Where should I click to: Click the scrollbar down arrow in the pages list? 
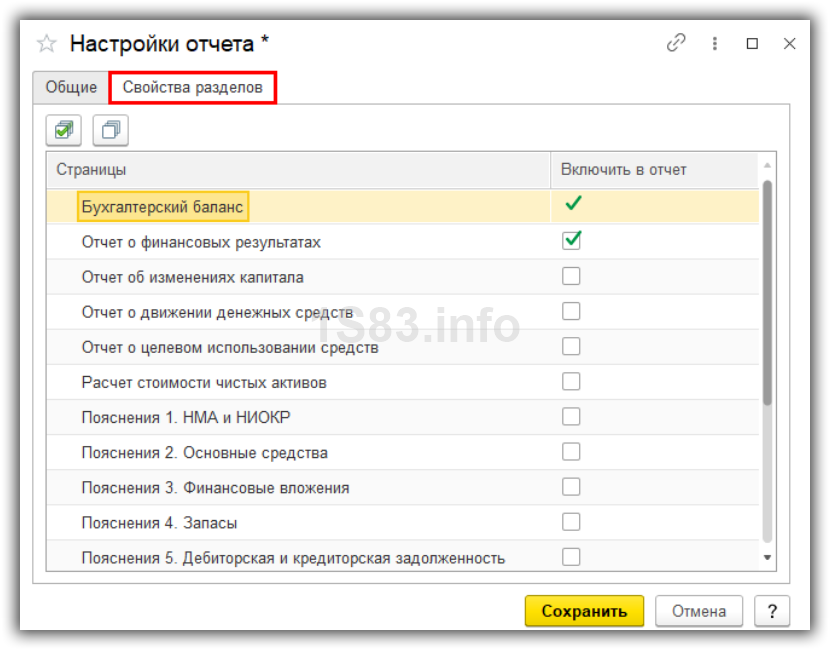coord(768,557)
